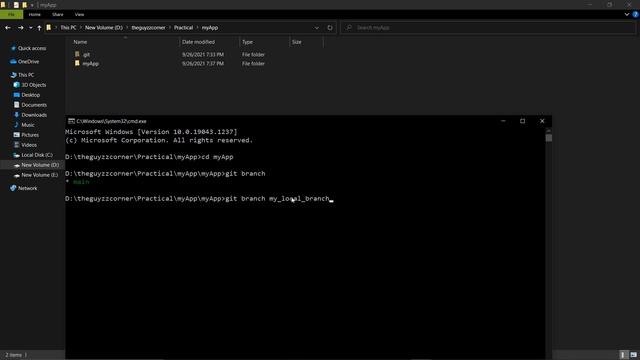Image resolution: width=640 pixels, height=360 pixels.
Task: Maximize the cmd.exe window
Action: (522, 121)
